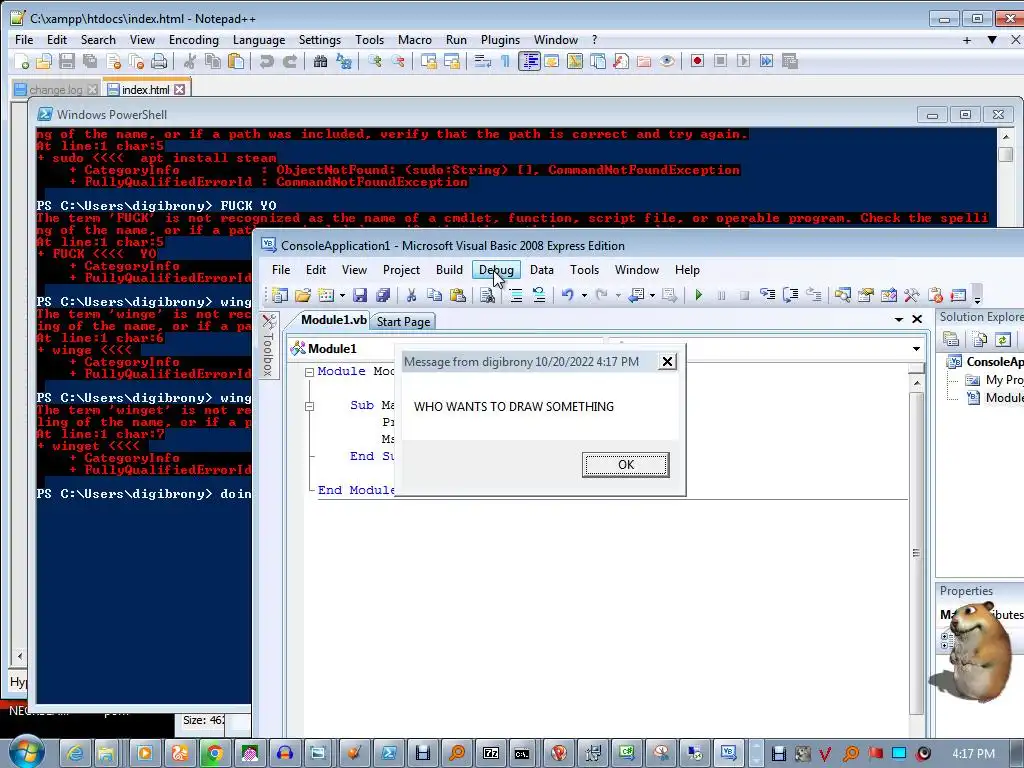The image size is (1024, 768).
Task: Open Find via binoculars icon in Notepad++
Action: pos(320,61)
